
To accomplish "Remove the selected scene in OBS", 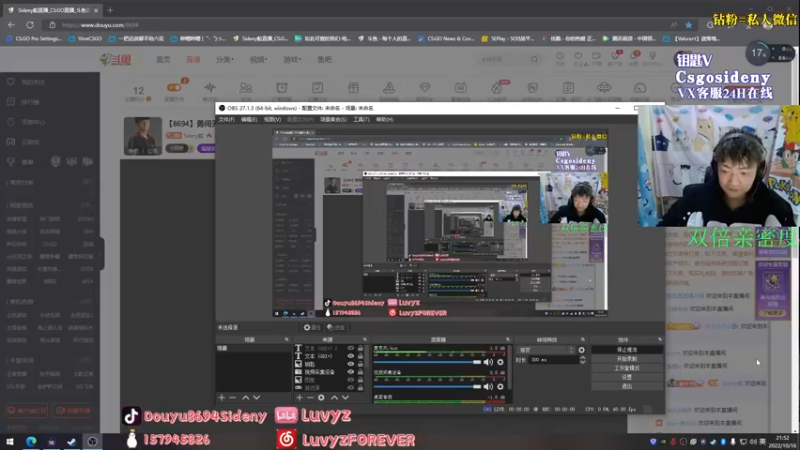I will [x=233, y=397].
